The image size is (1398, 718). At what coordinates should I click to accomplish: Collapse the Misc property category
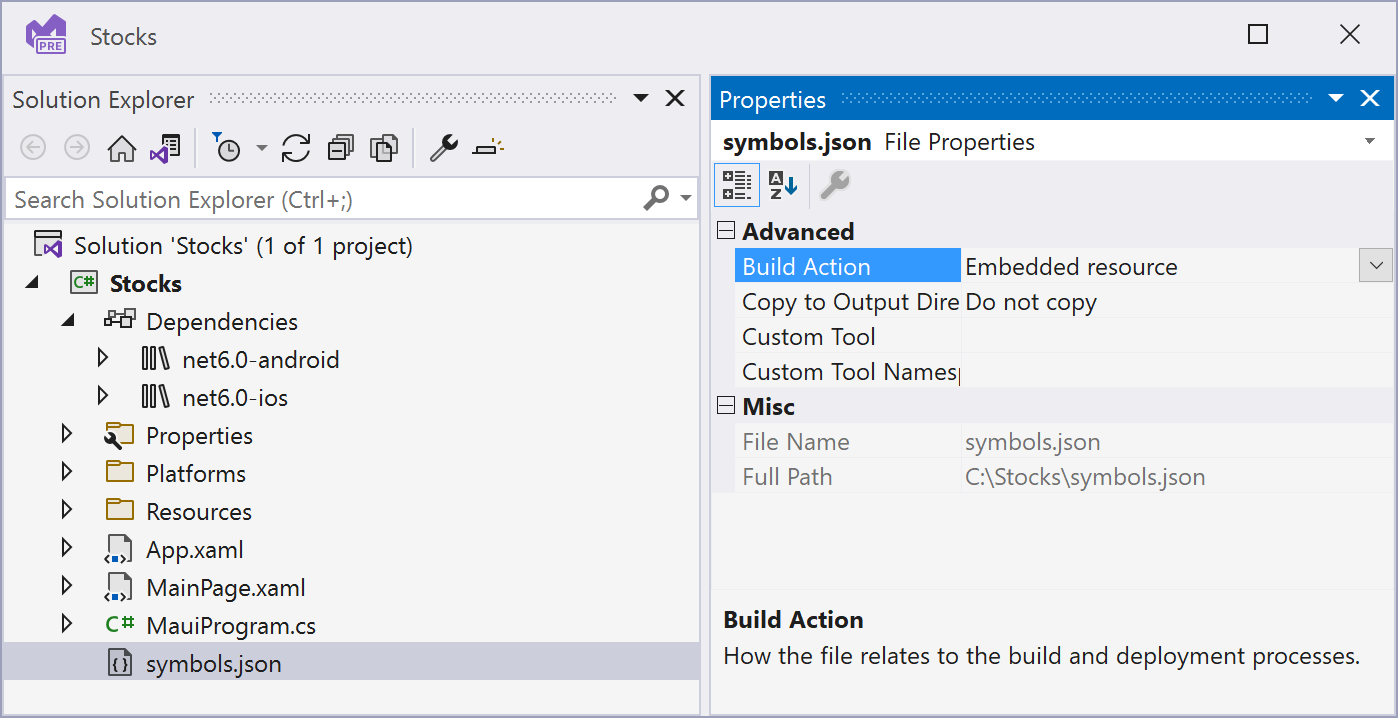pos(726,407)
